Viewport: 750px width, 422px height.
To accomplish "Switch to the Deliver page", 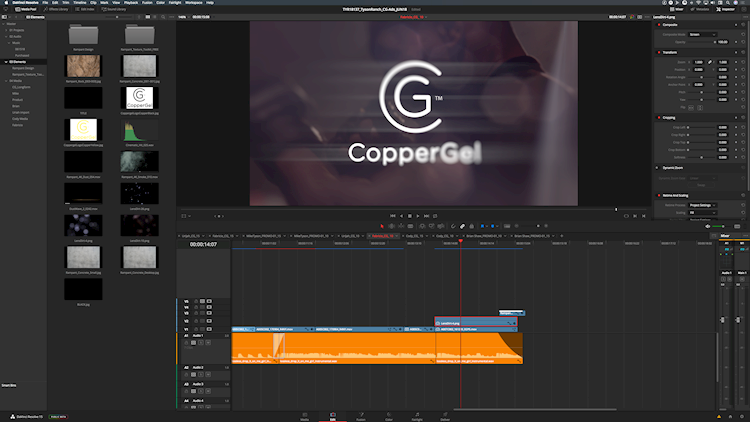I will click(x=445, y=416).
